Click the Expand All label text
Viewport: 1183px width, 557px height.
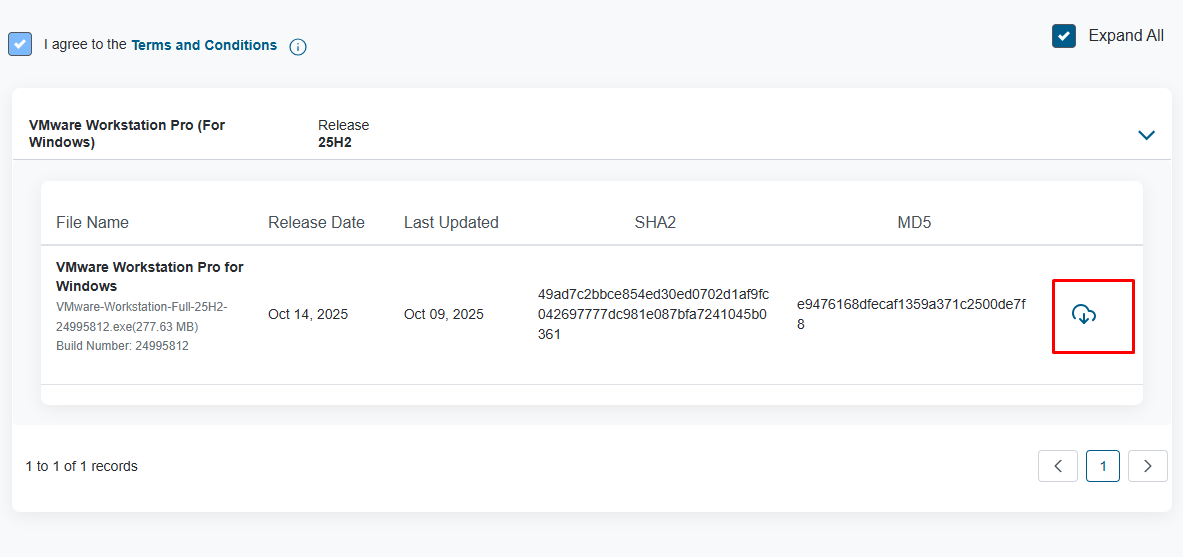(x=1126, y=36)
